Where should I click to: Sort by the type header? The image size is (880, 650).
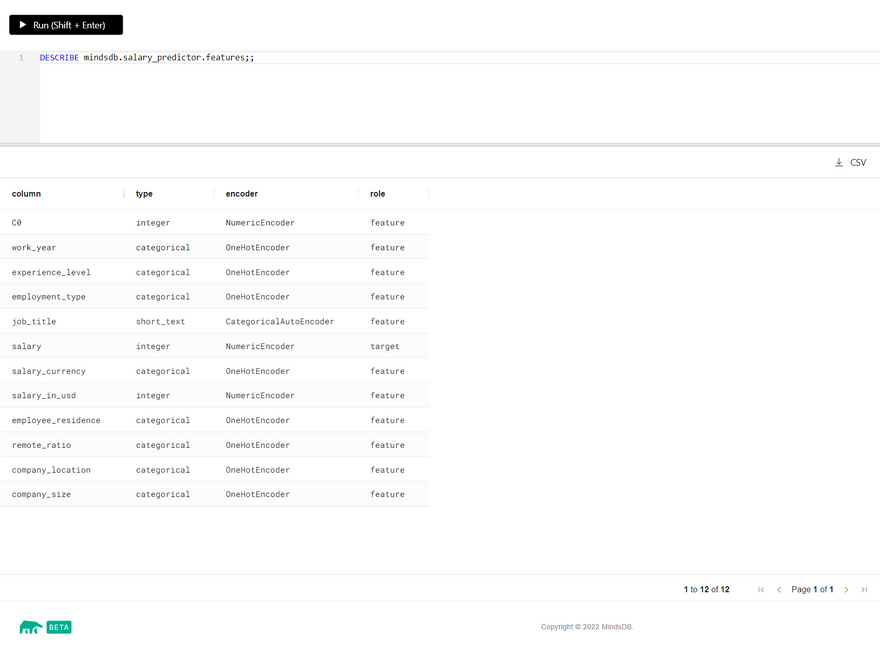click(144, 194)
